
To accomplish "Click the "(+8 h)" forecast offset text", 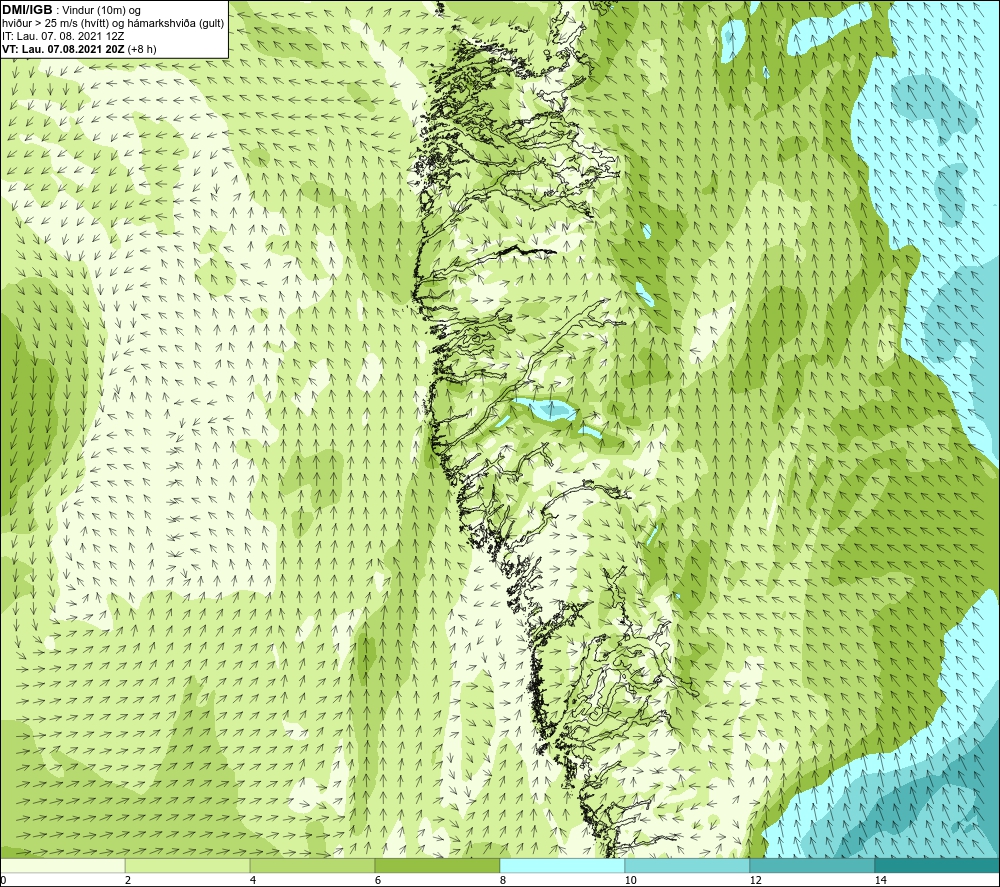I will pos(142,49).
